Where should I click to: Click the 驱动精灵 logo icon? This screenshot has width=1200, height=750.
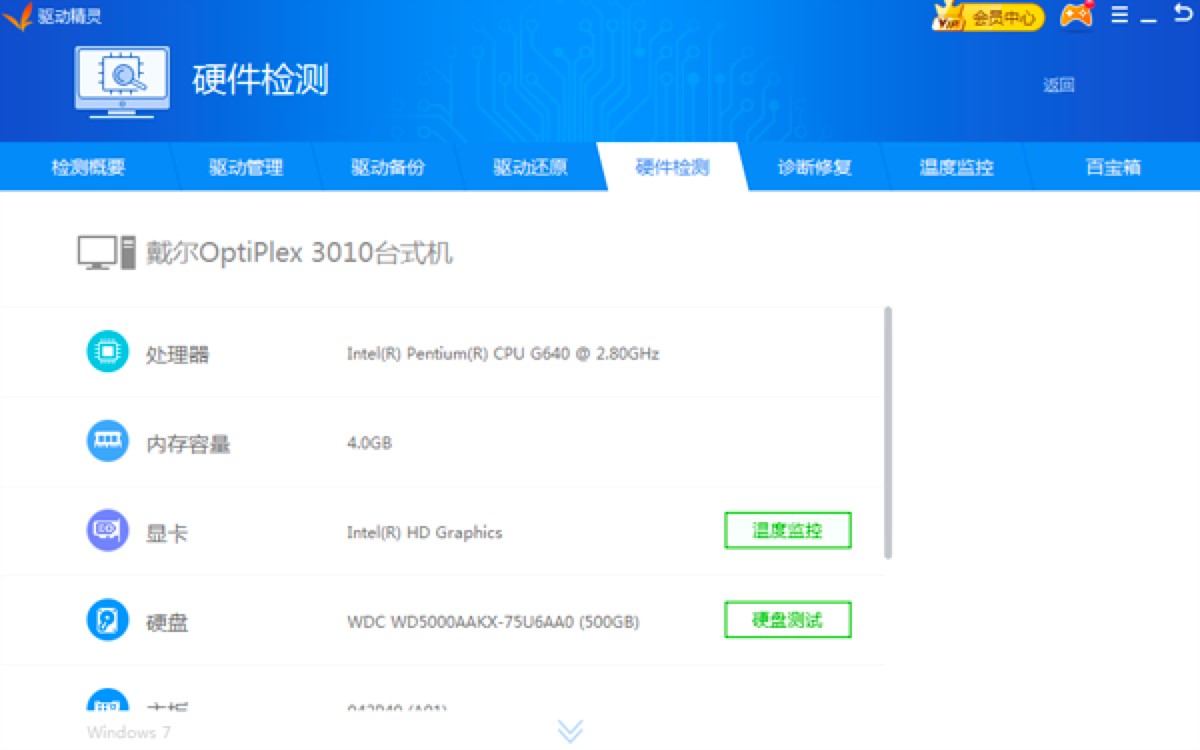coord(19,16)
